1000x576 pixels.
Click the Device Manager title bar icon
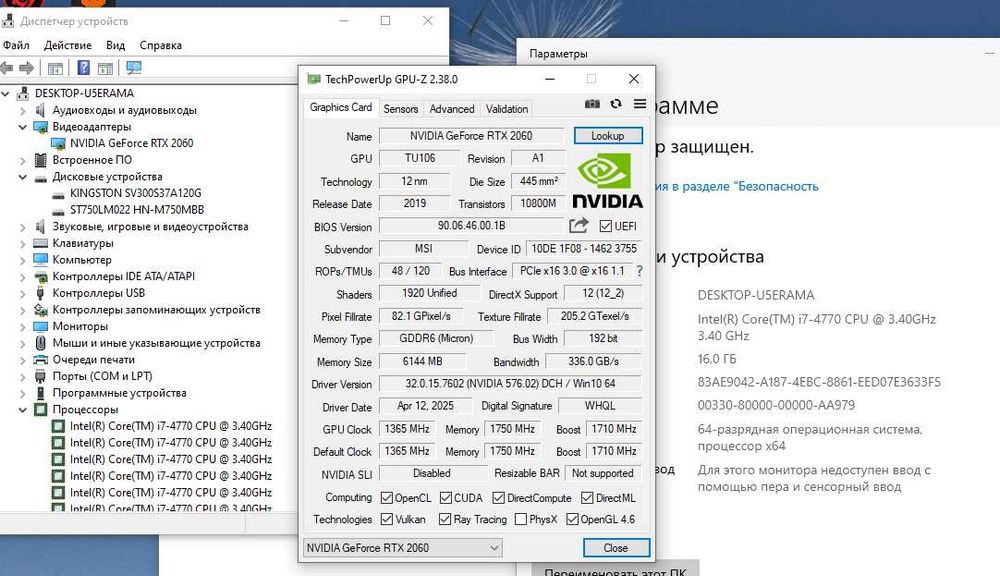(8, 21)
